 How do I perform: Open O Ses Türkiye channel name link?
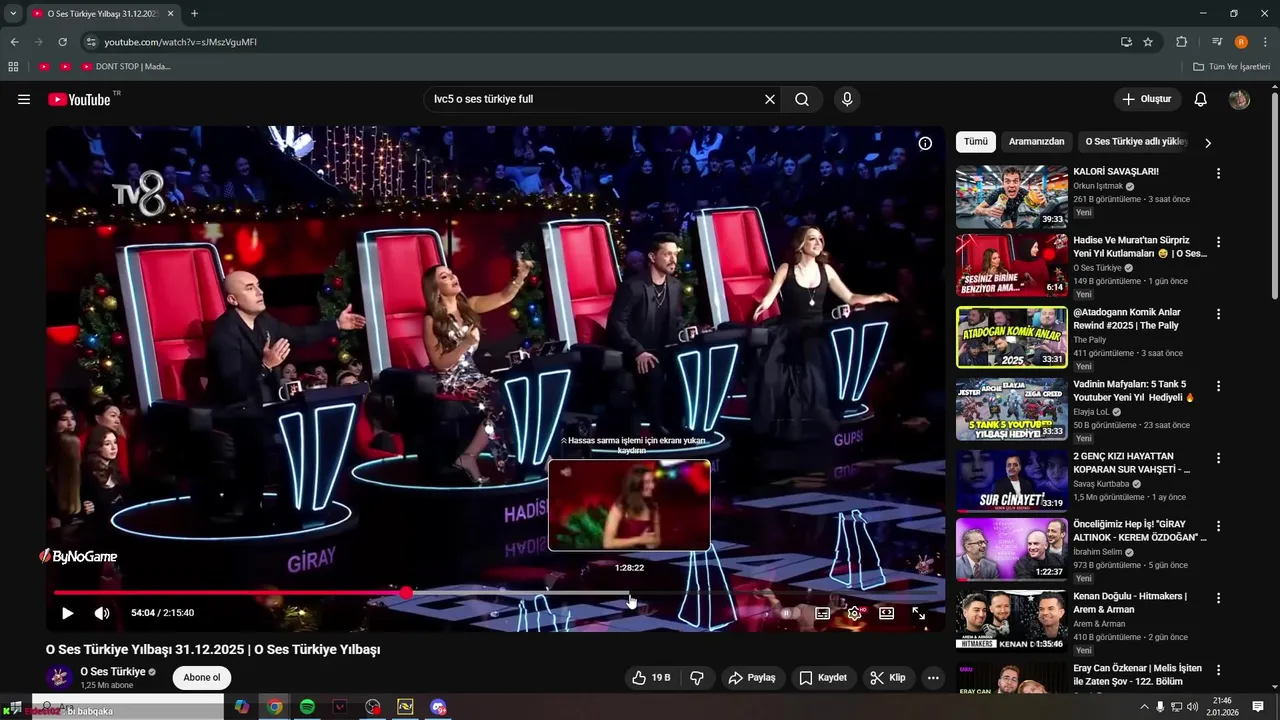point(113,672)
